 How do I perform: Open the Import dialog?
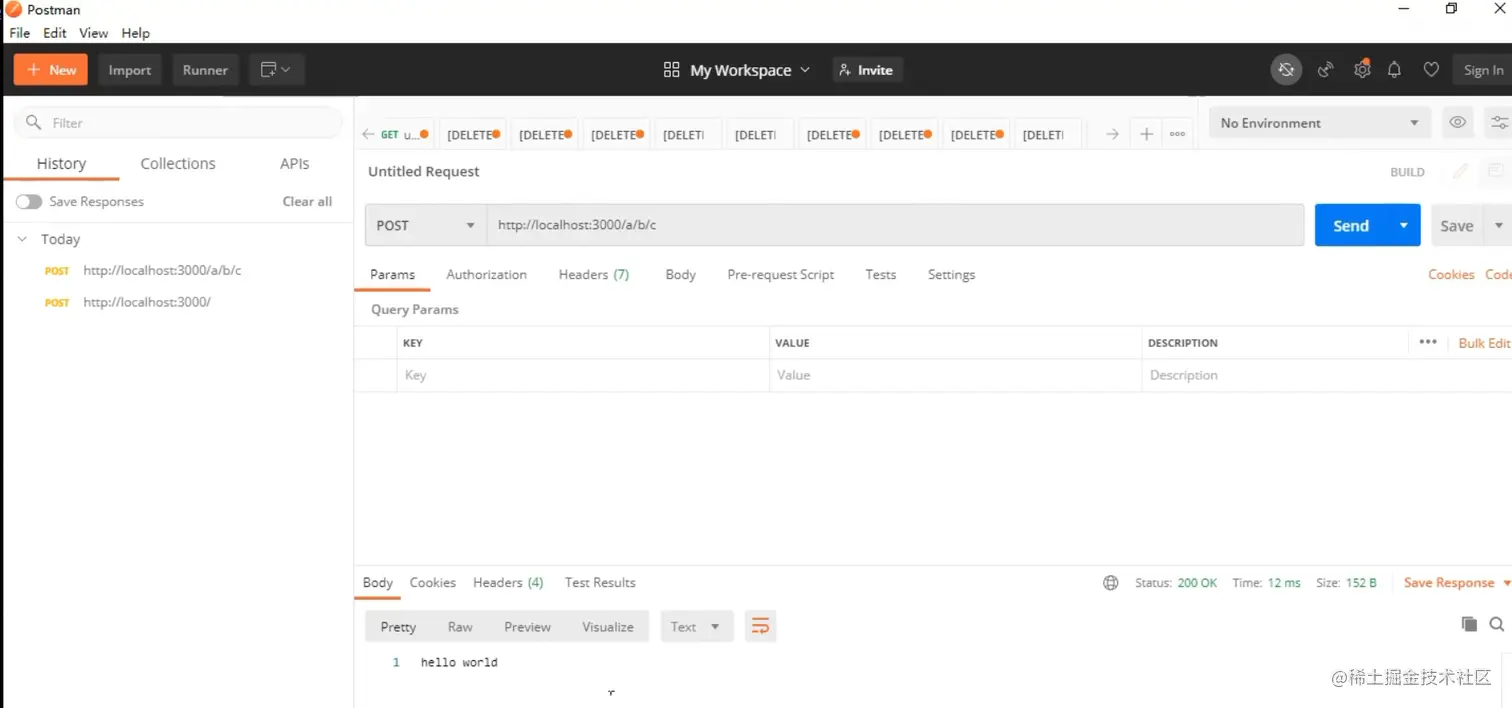coord(130,70)
